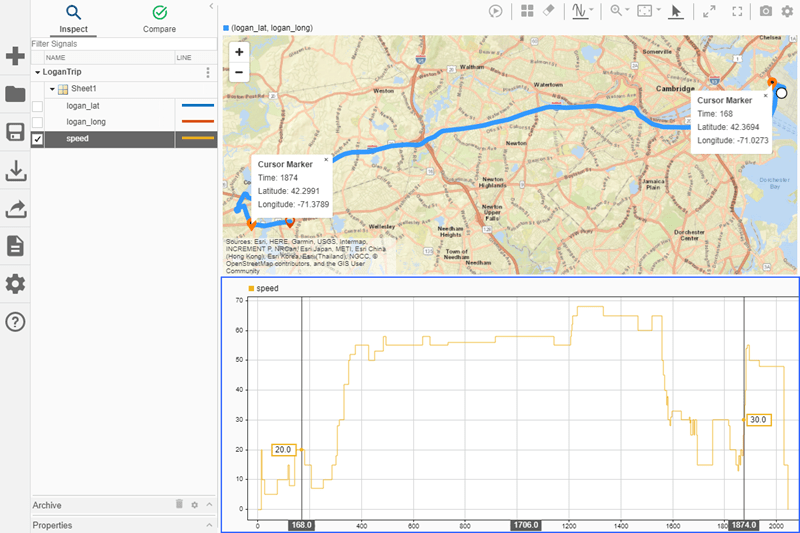Click the import plus icon in sidebar
The width and height of the screenshot is (800, 533).
(15, 56)
